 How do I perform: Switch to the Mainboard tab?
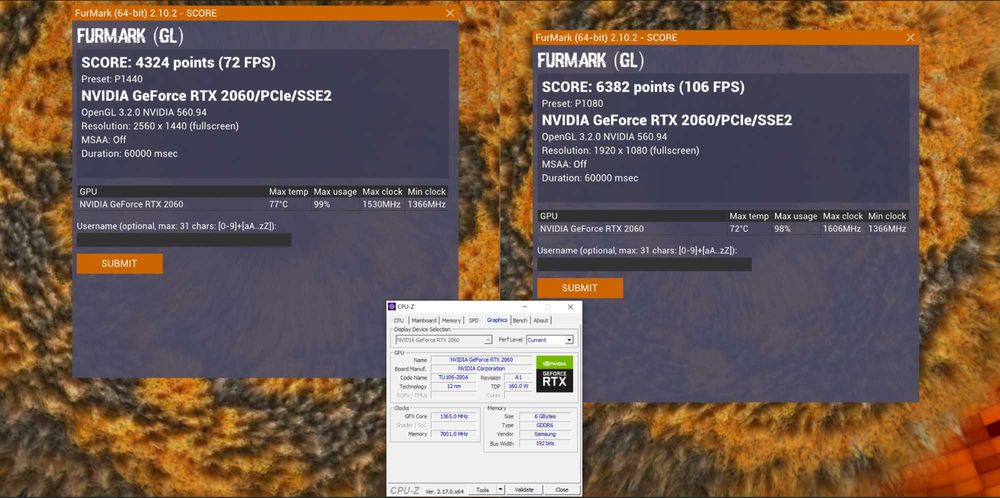point(424,321)
